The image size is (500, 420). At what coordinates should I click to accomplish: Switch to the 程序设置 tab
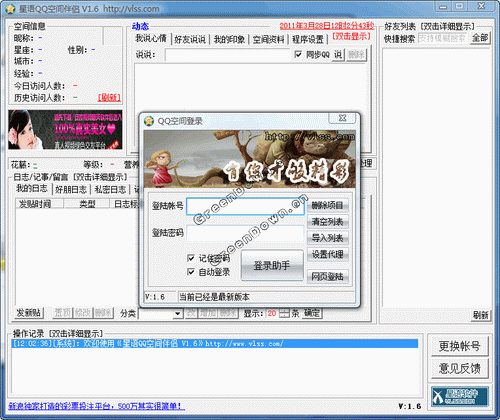pyautogui.click(x=308, y=39)
